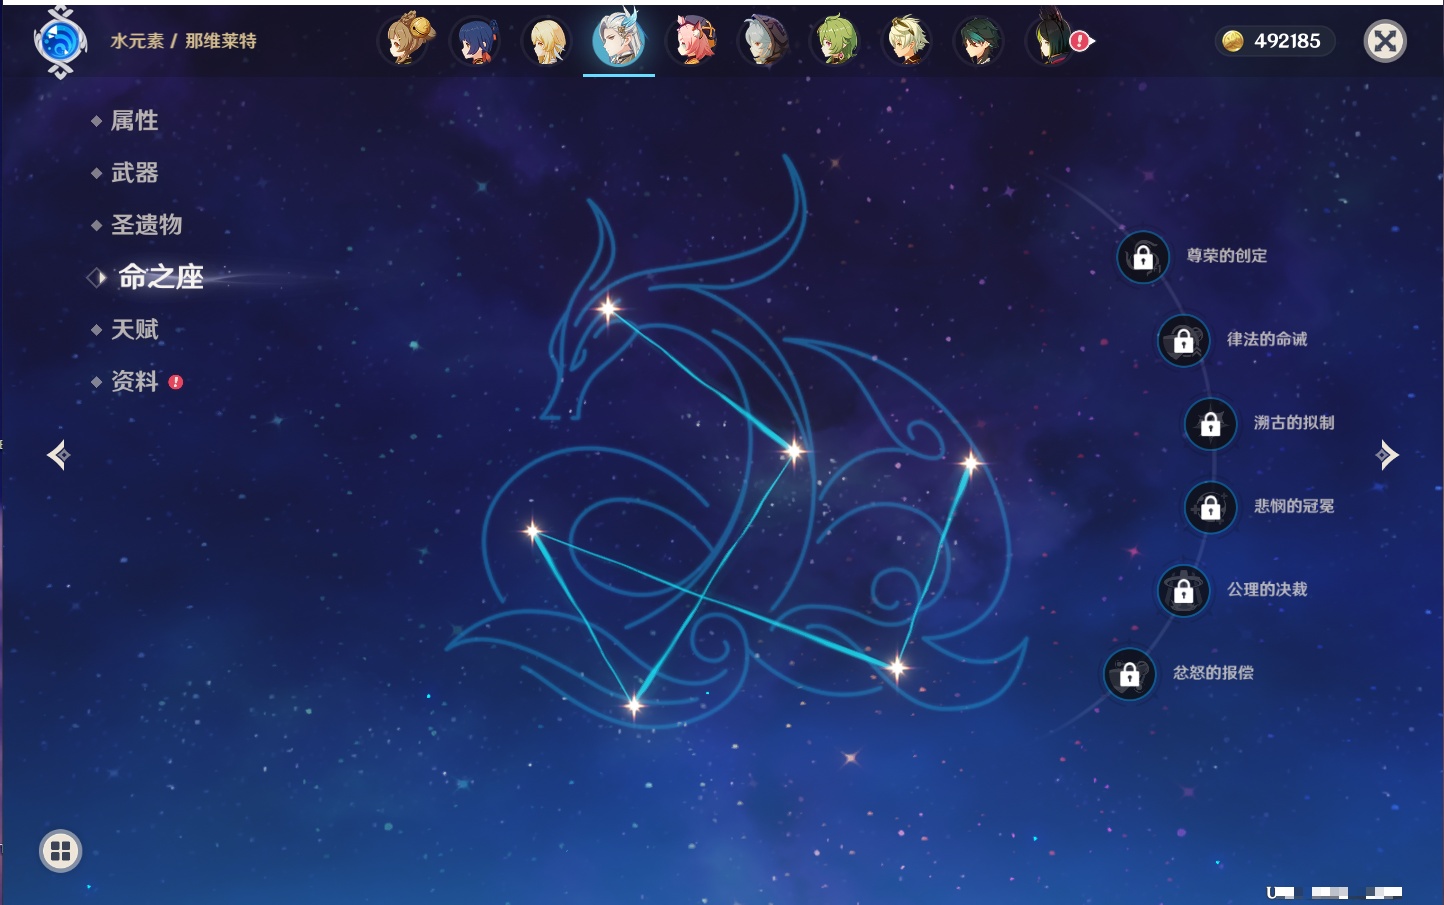Screen dimensions: 1444x905
Task: Select the gray-haired hooded character portrait
Action: (x=763, y=41)
